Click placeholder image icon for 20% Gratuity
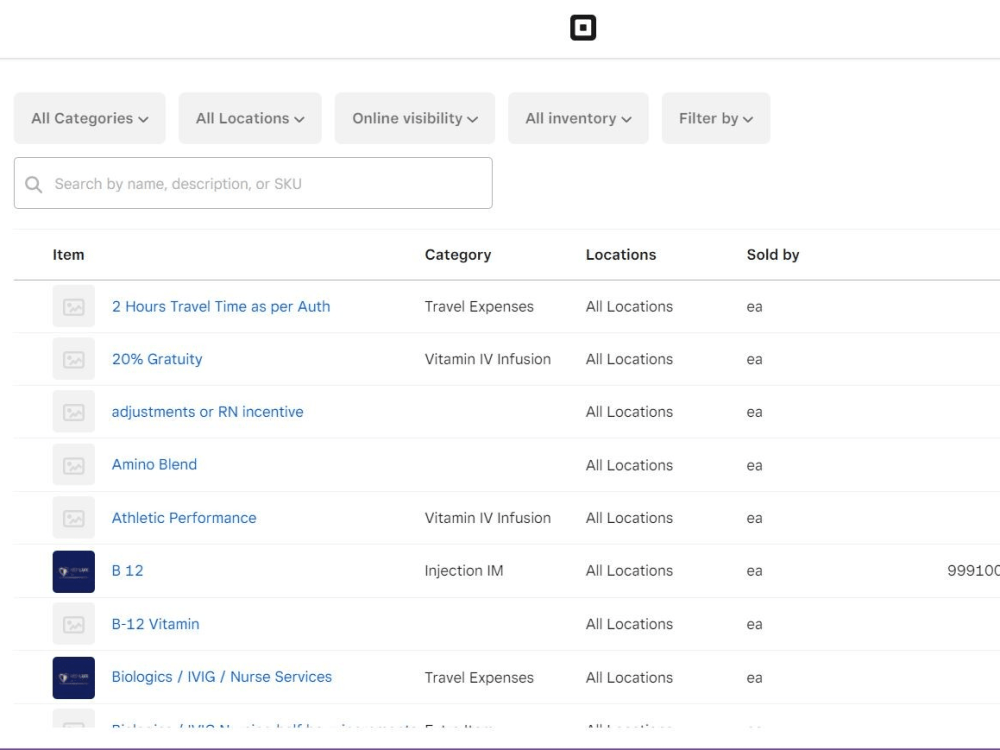The image size is (1000, 750). click(74, 359)
